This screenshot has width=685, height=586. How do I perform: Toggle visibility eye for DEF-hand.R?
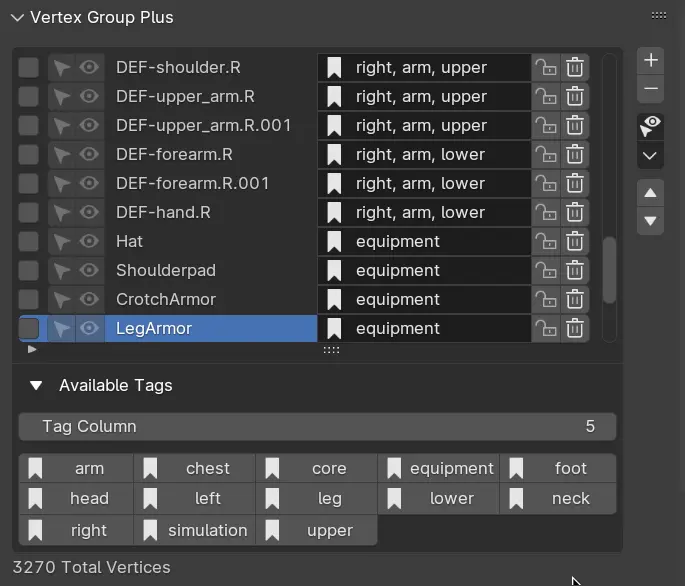(x=90, y=213)
